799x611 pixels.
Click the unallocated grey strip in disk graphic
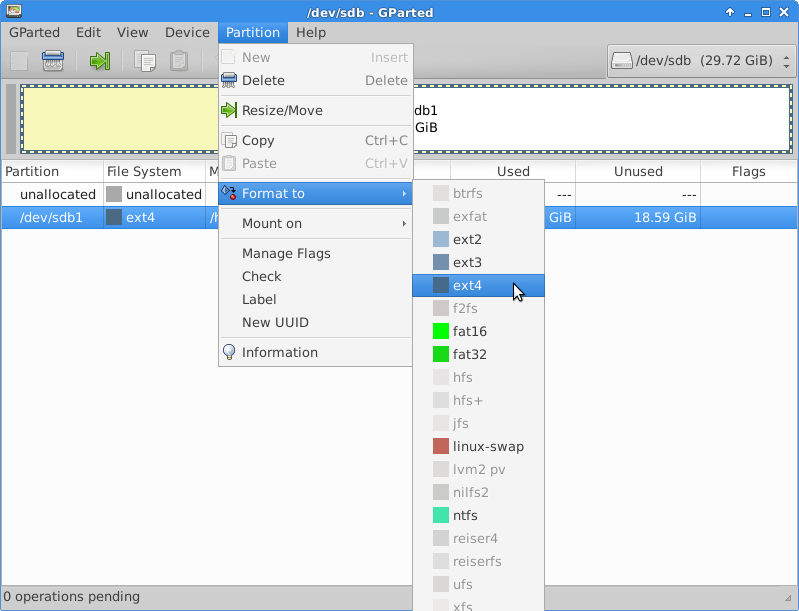(11, 119)
